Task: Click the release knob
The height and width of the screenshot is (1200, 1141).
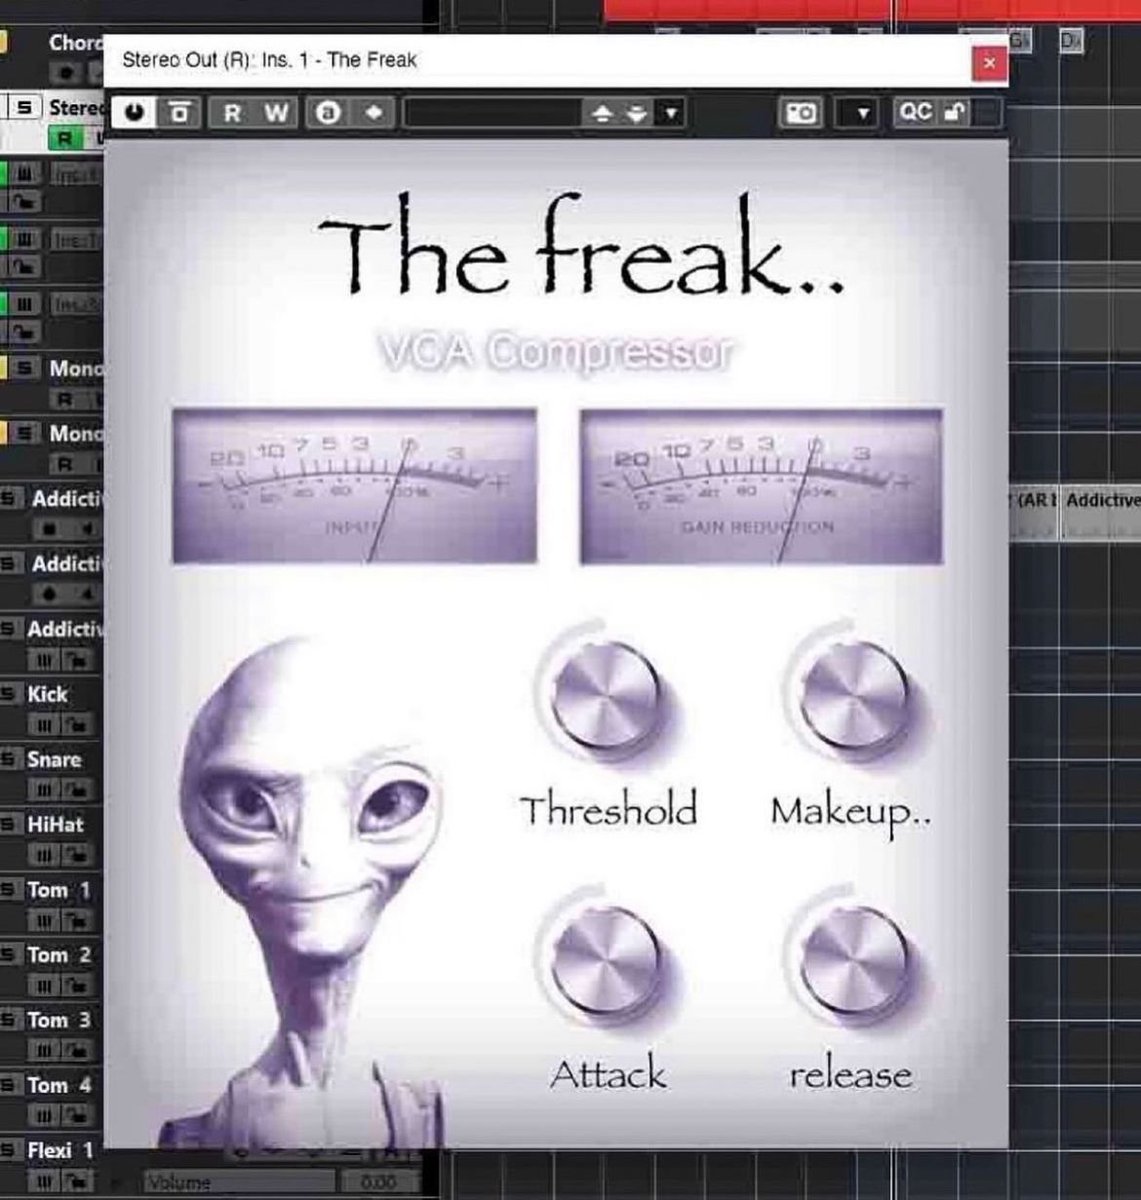Action: 854,961
